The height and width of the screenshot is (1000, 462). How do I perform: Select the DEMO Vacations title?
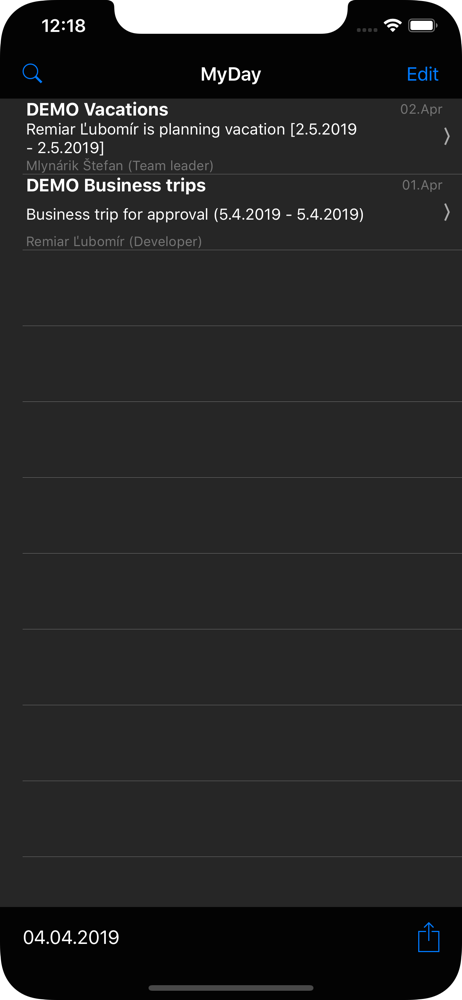(97, 109)
